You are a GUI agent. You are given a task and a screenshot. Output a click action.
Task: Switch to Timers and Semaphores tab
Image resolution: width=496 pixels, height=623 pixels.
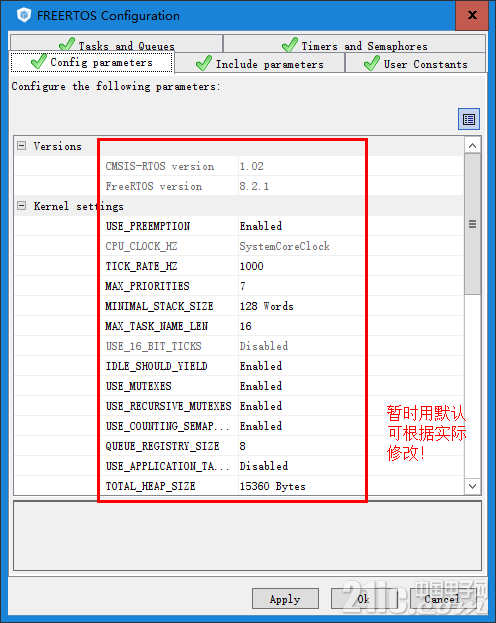[355, 44]
